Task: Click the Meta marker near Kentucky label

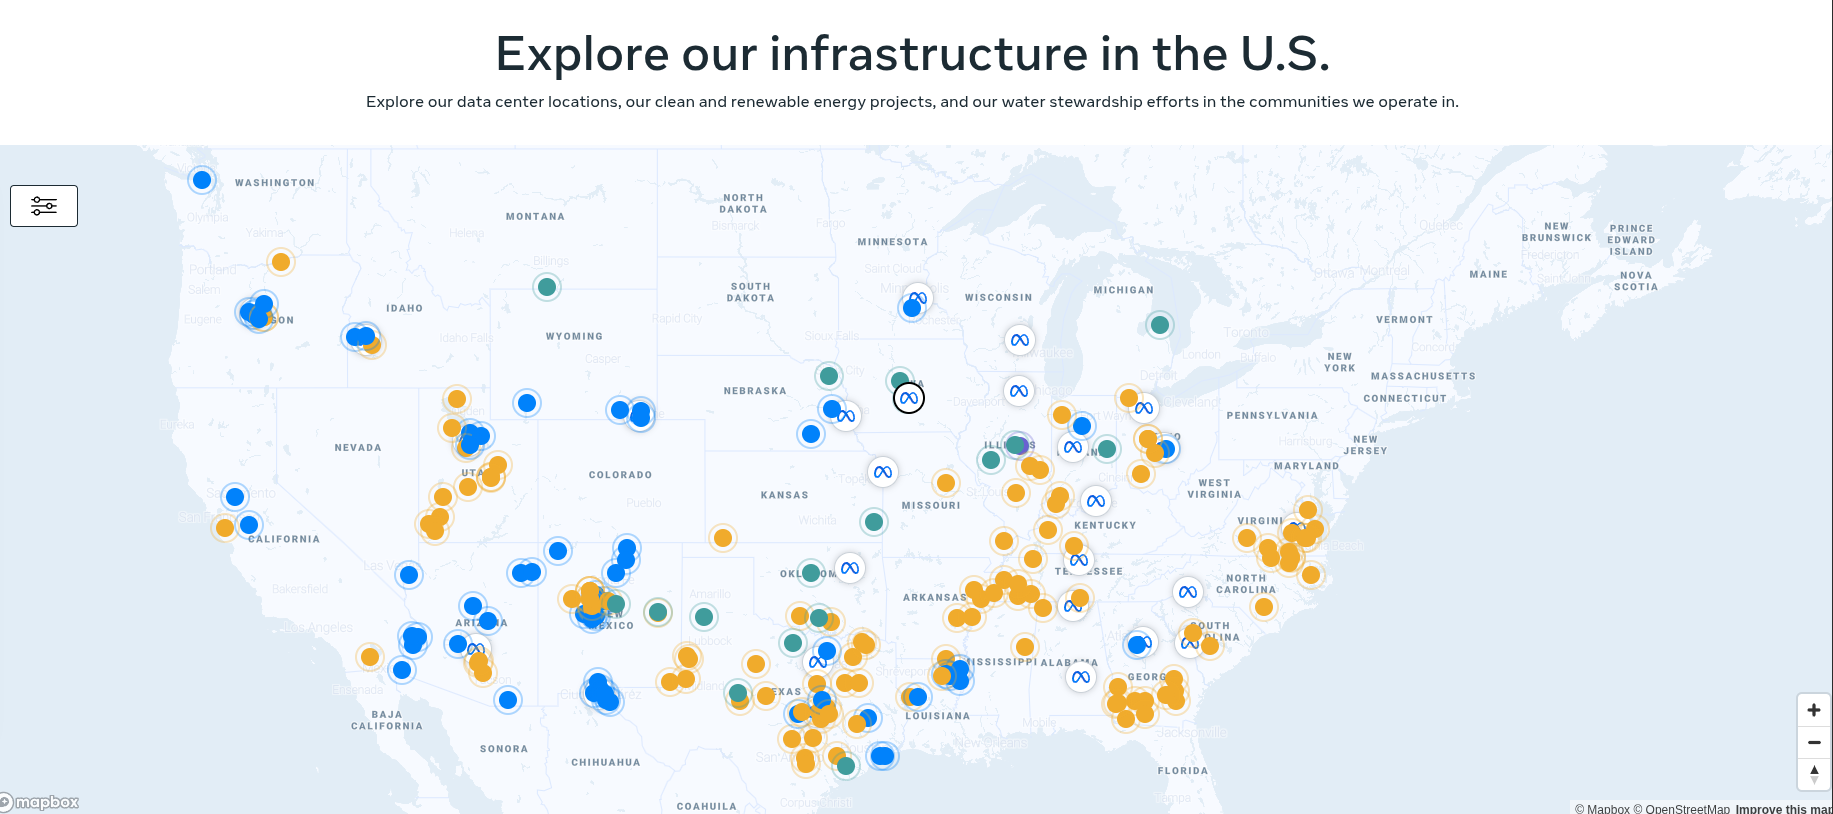Action: point(1096,501)
